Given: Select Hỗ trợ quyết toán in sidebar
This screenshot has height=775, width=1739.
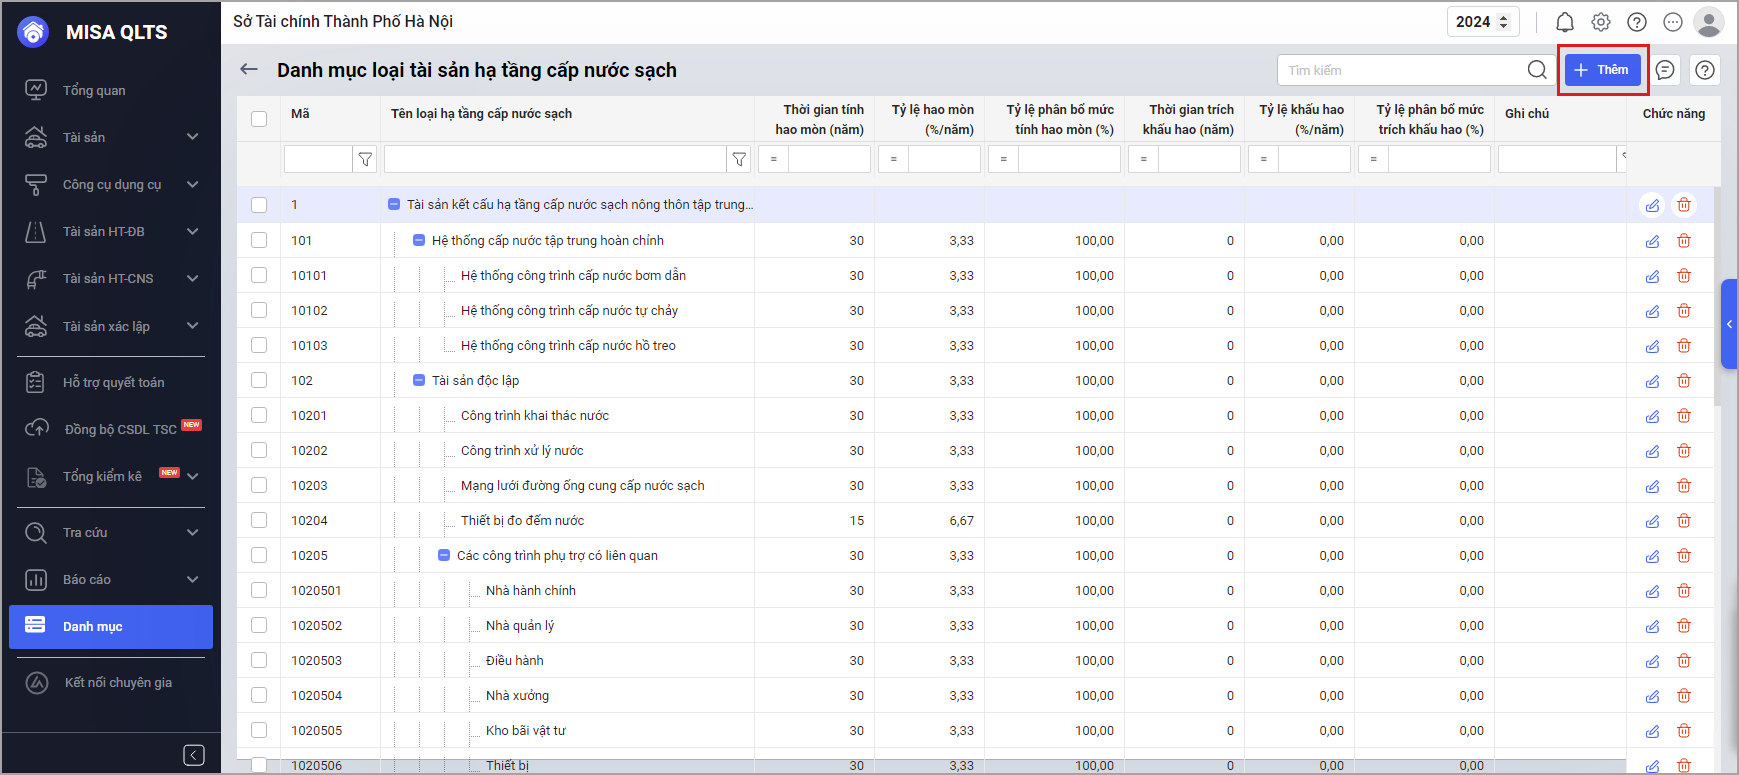Looking at the screenshot, I should pyautogui.click(x=113, y=382).
